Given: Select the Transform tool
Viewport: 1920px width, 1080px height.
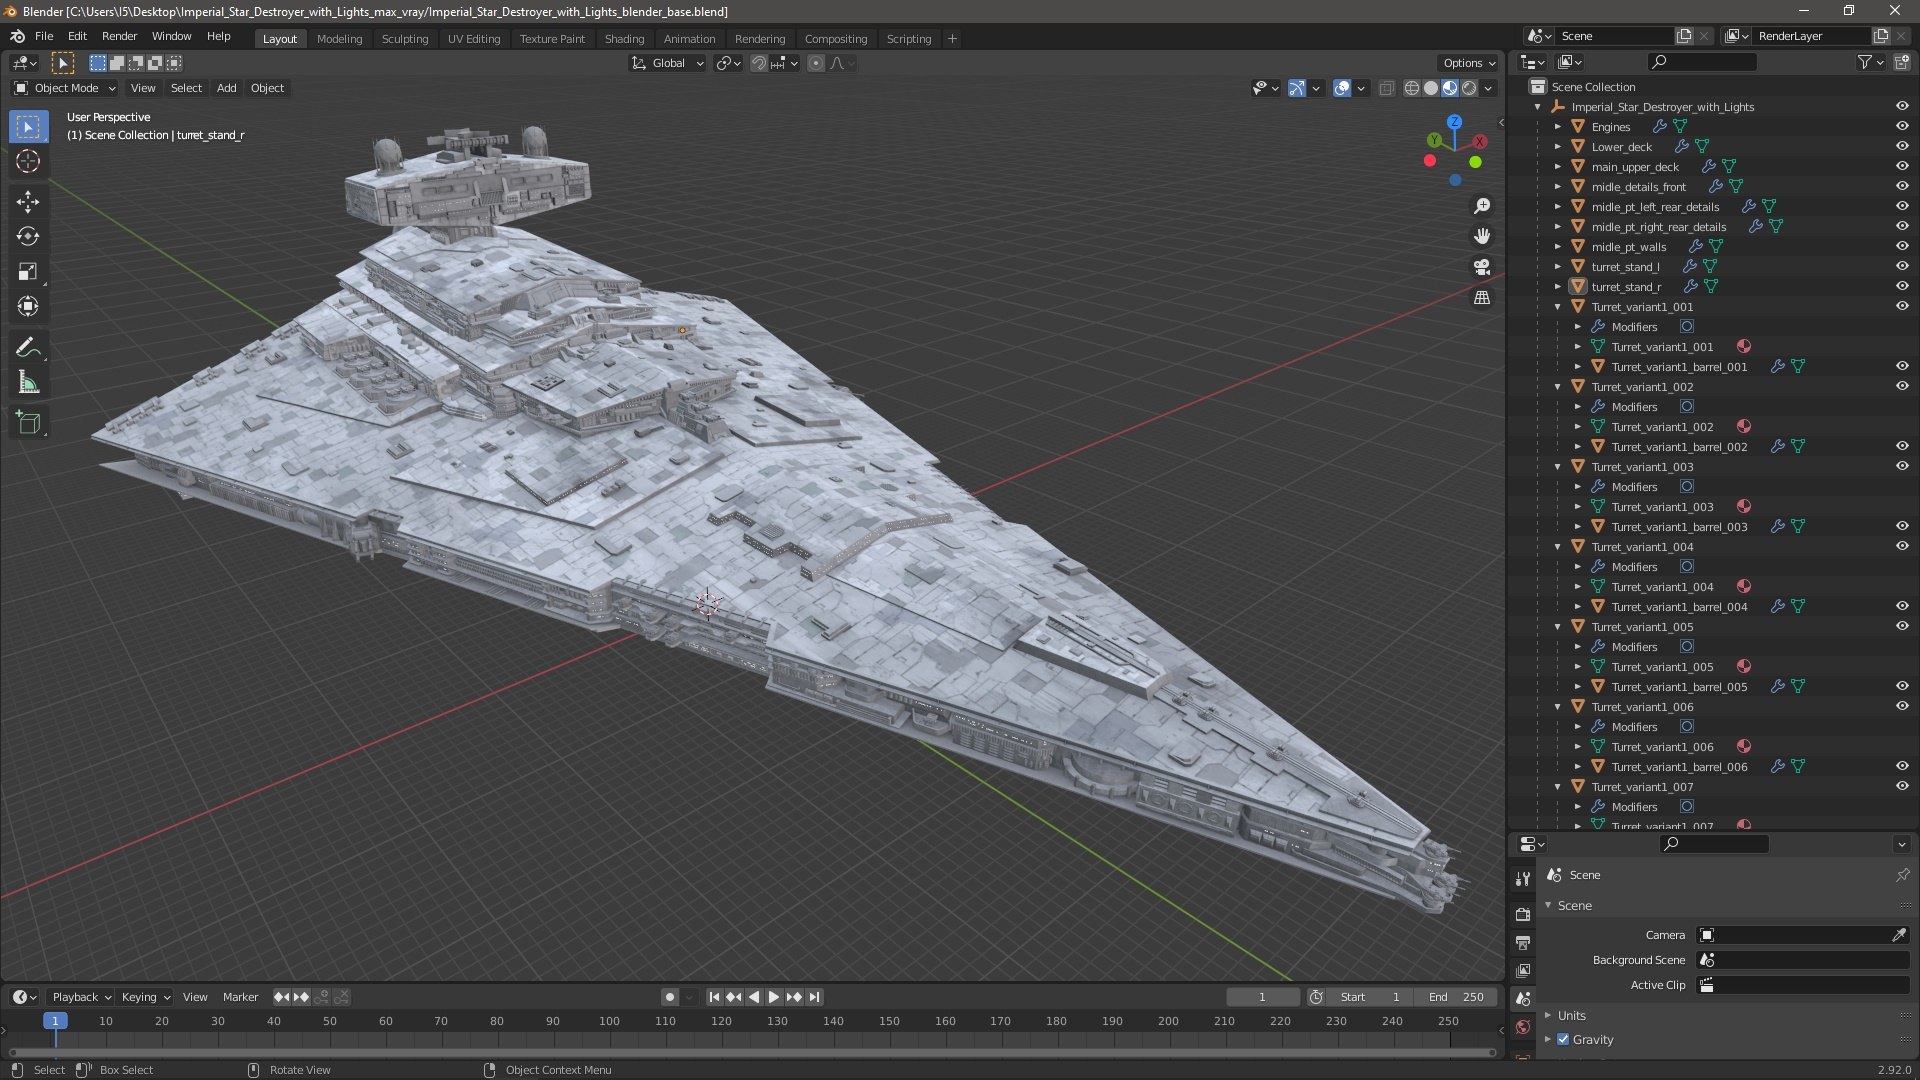Looking at the screenshot, I should click(28, 307).
